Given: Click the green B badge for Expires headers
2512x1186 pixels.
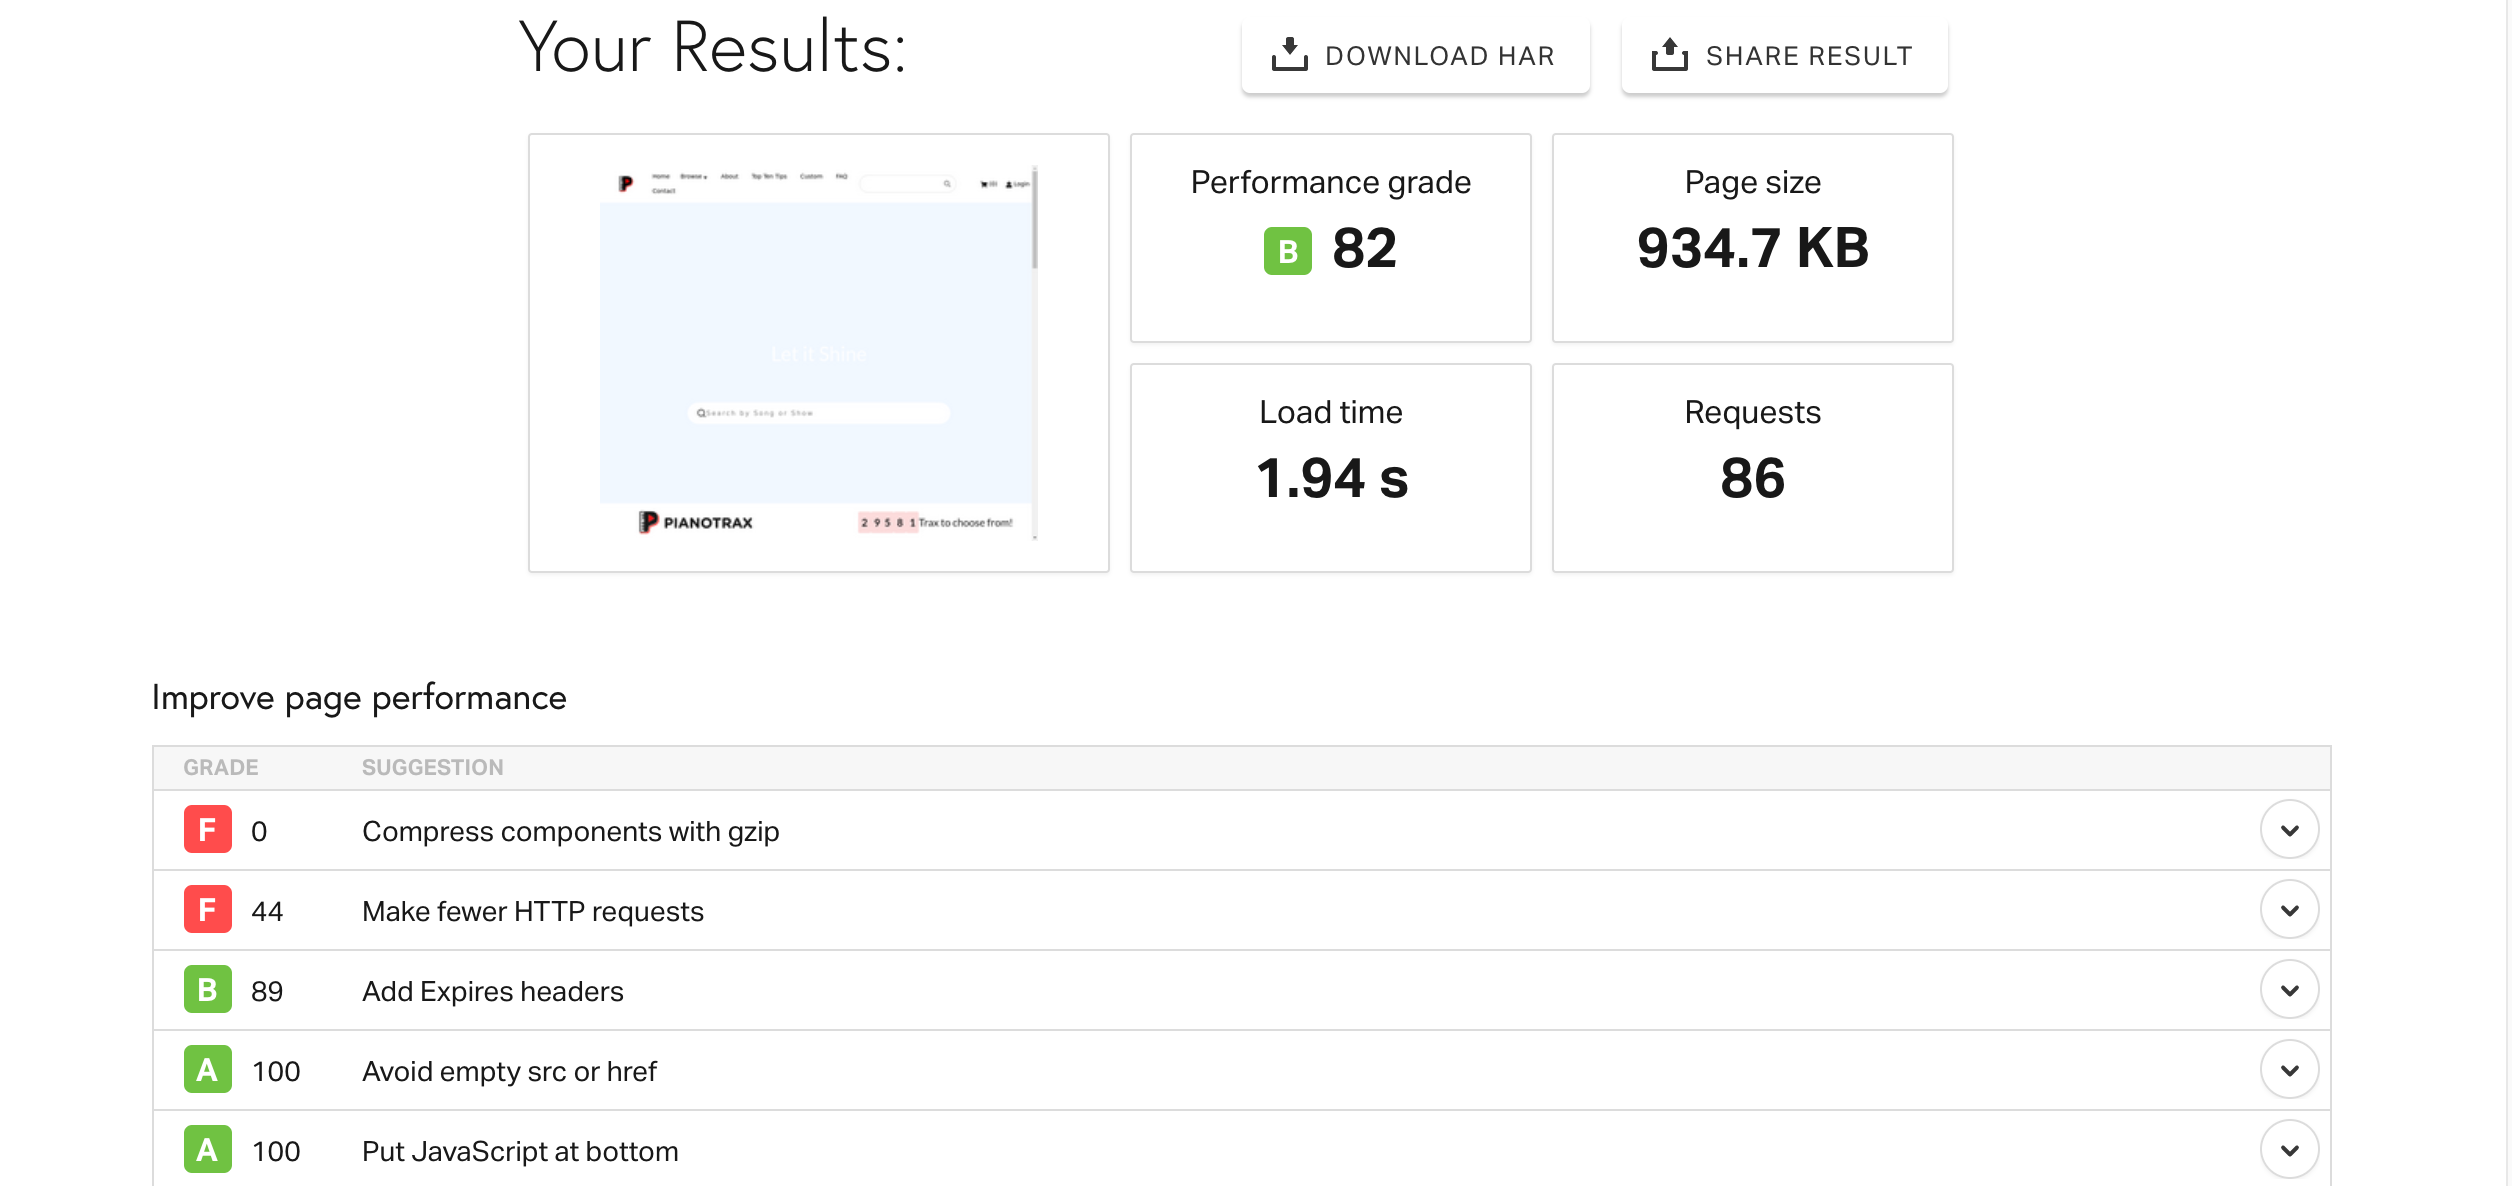Looking at the screenshot, I should pyautogui.click(x=207, y=990).
